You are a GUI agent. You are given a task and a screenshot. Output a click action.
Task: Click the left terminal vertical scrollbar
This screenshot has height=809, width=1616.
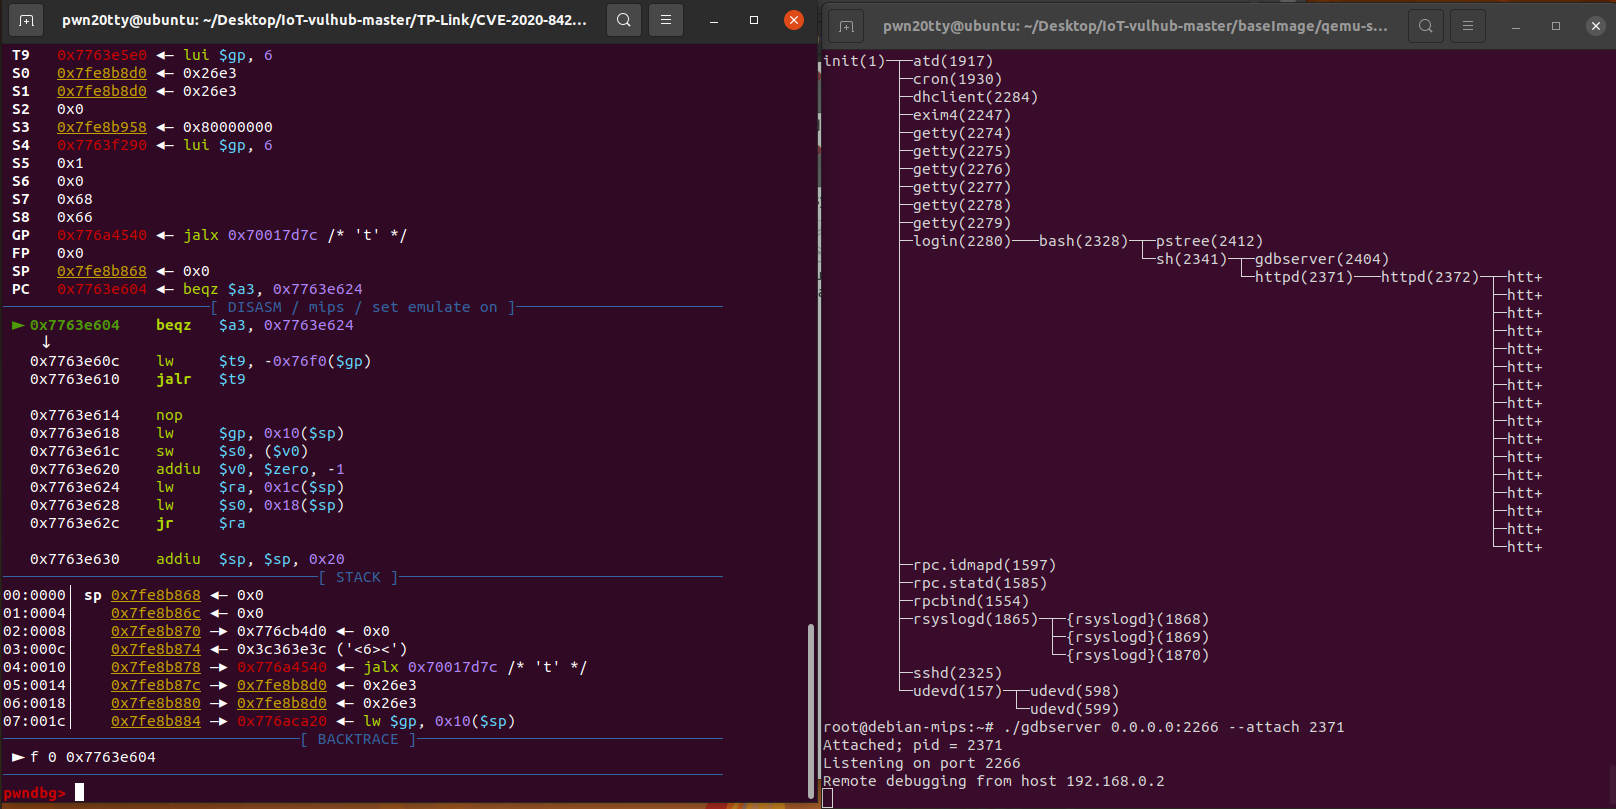click(810, 711)
